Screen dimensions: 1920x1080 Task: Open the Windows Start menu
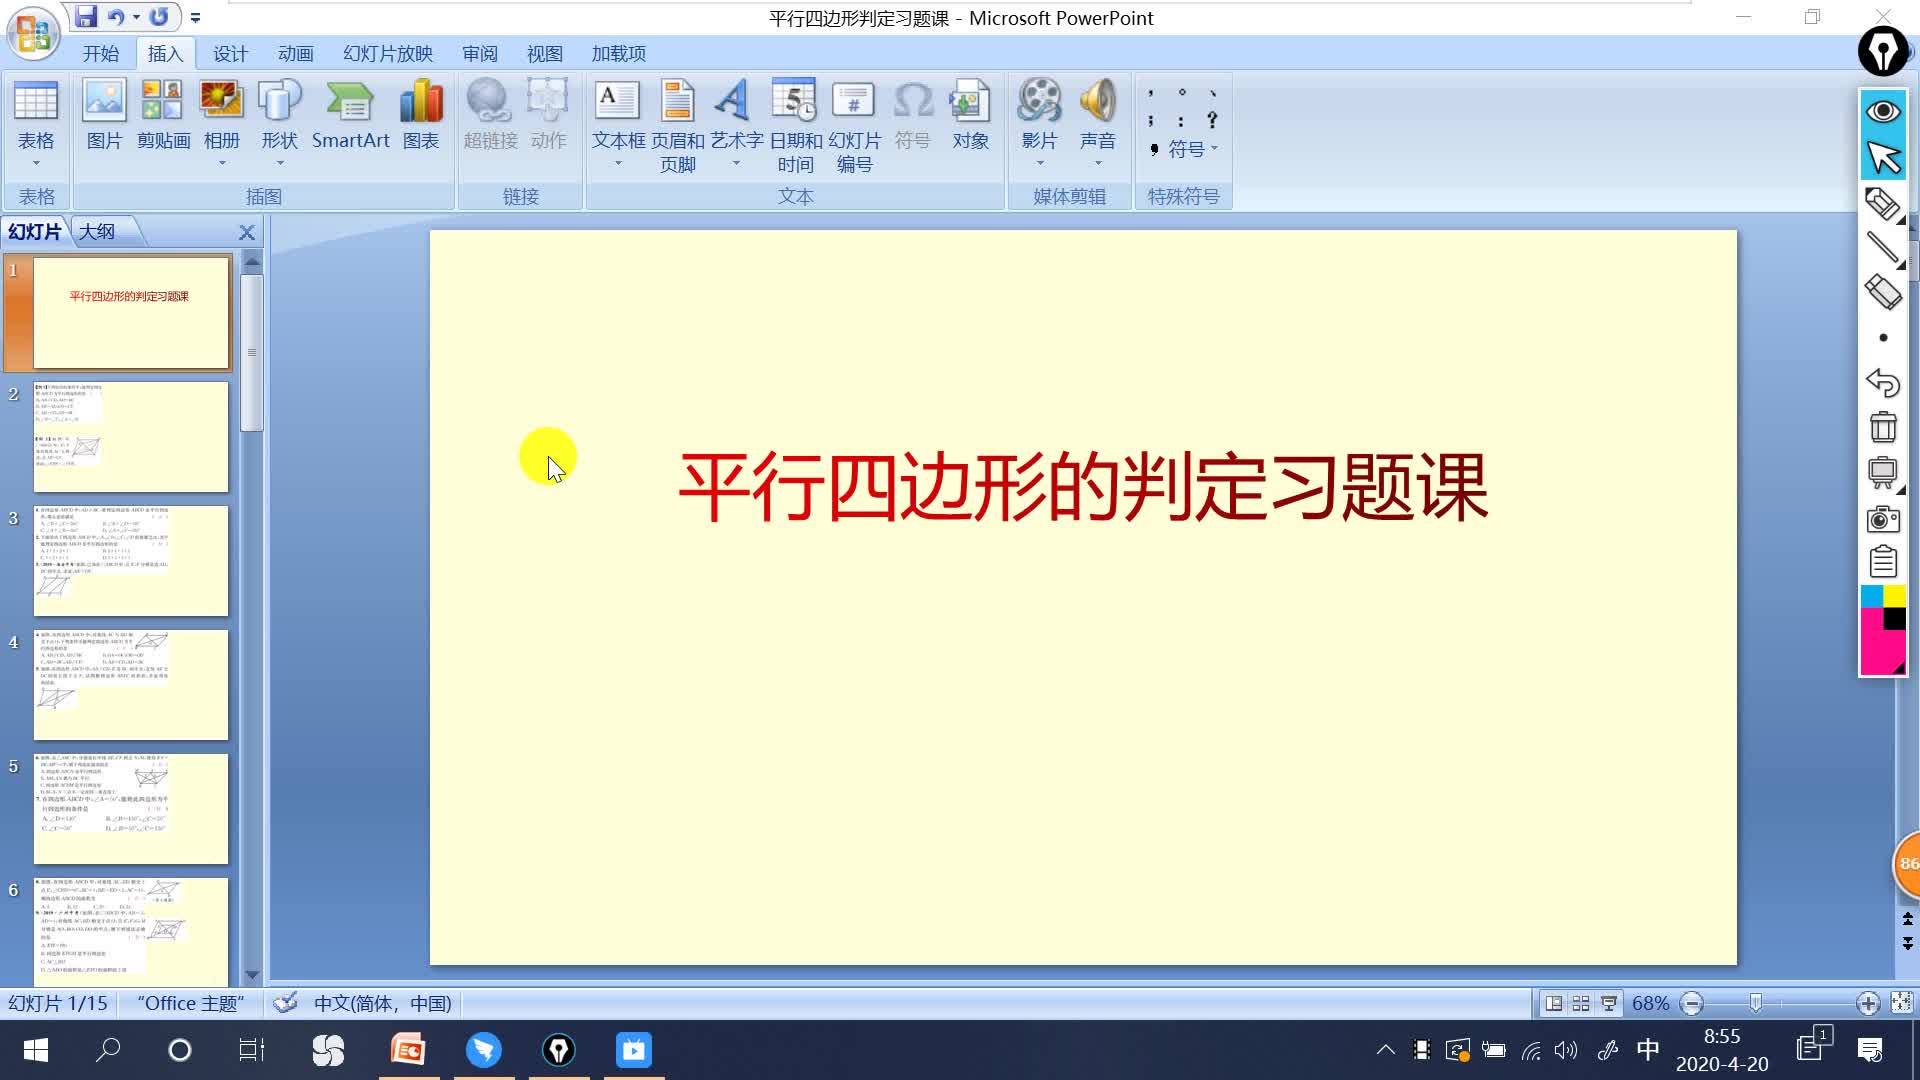pyautogui.click(x=36, y=1050)
